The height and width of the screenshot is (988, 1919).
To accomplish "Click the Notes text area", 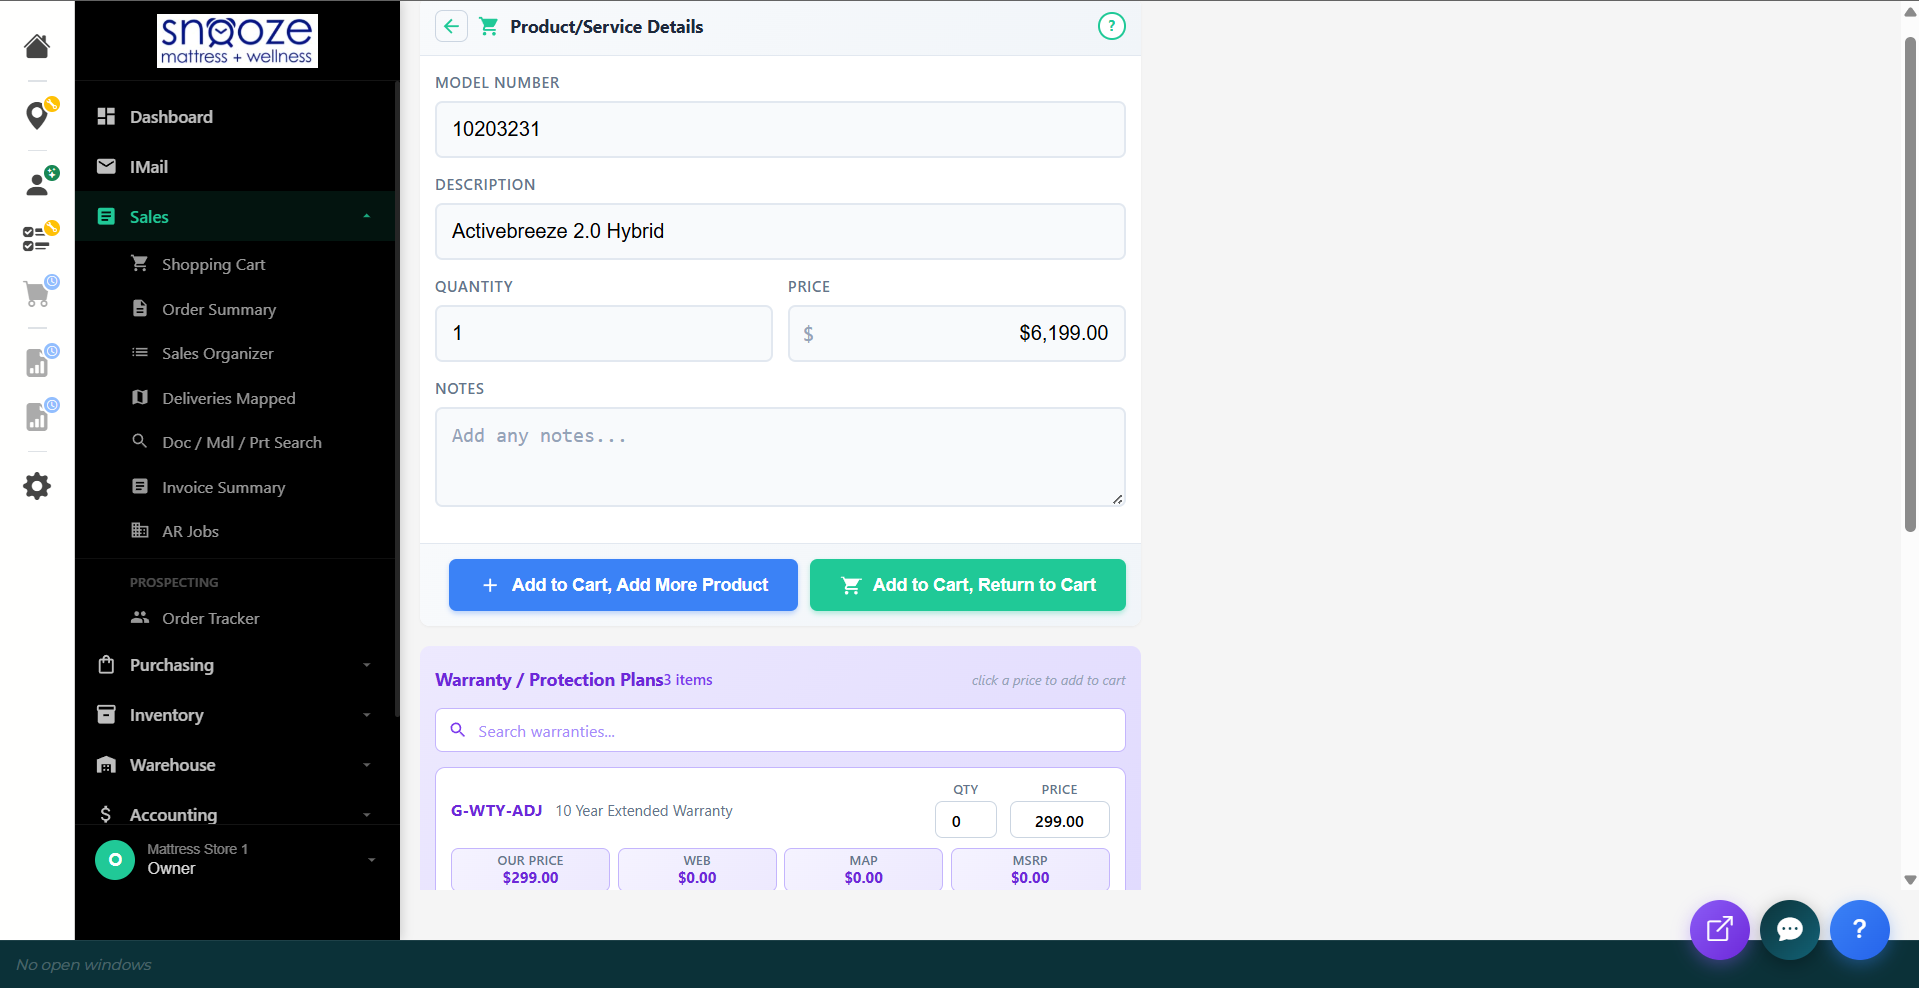I will [x=780, y=457].
